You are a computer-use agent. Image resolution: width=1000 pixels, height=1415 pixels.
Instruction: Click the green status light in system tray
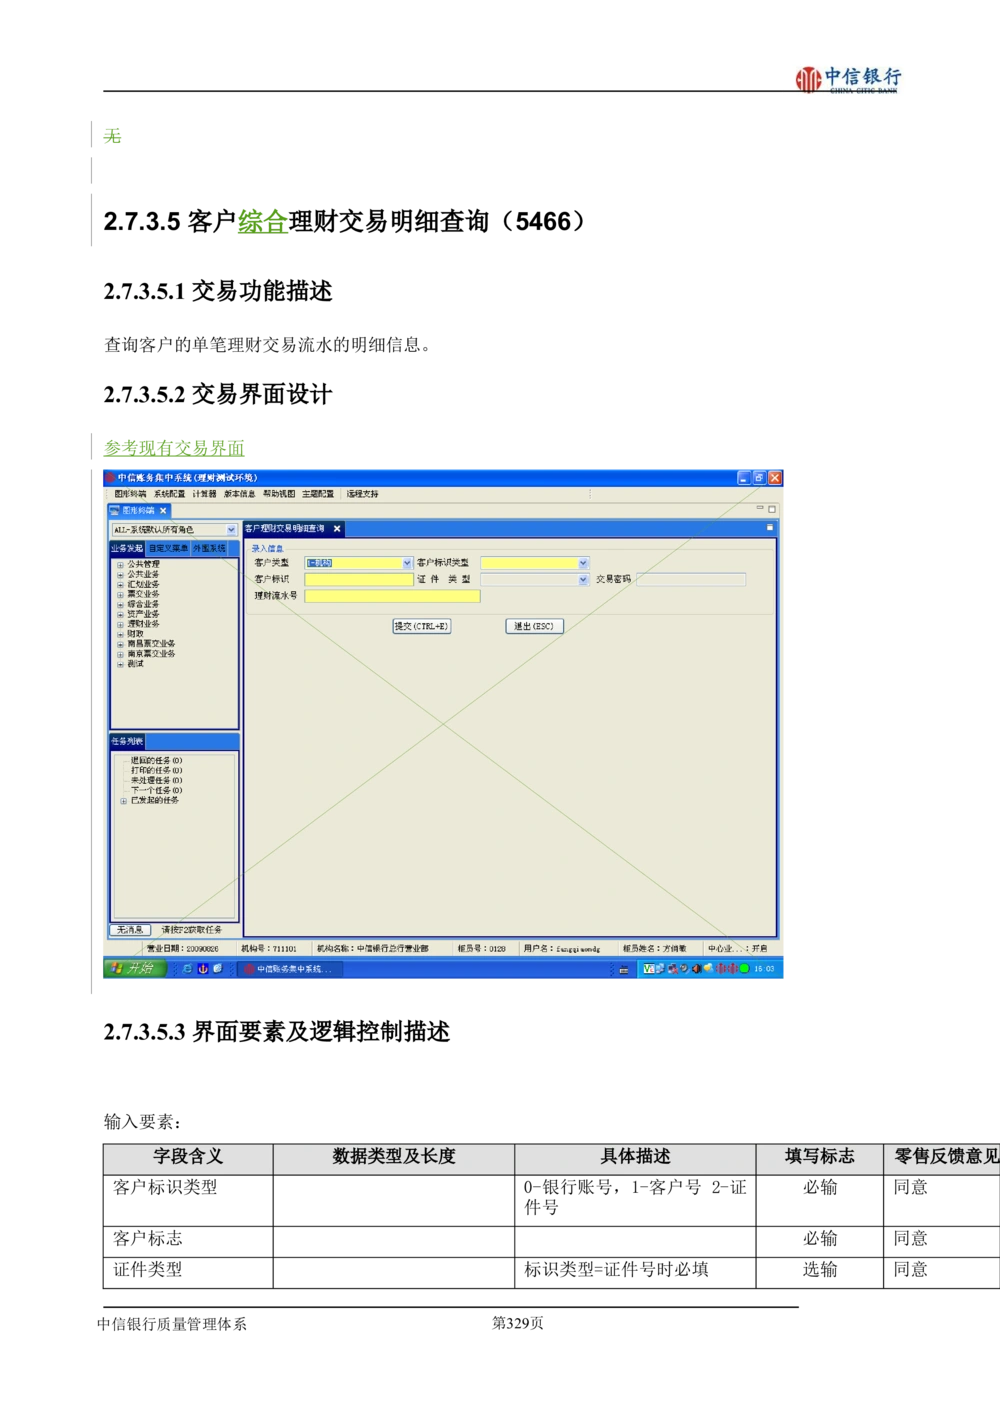click(742, 968)
